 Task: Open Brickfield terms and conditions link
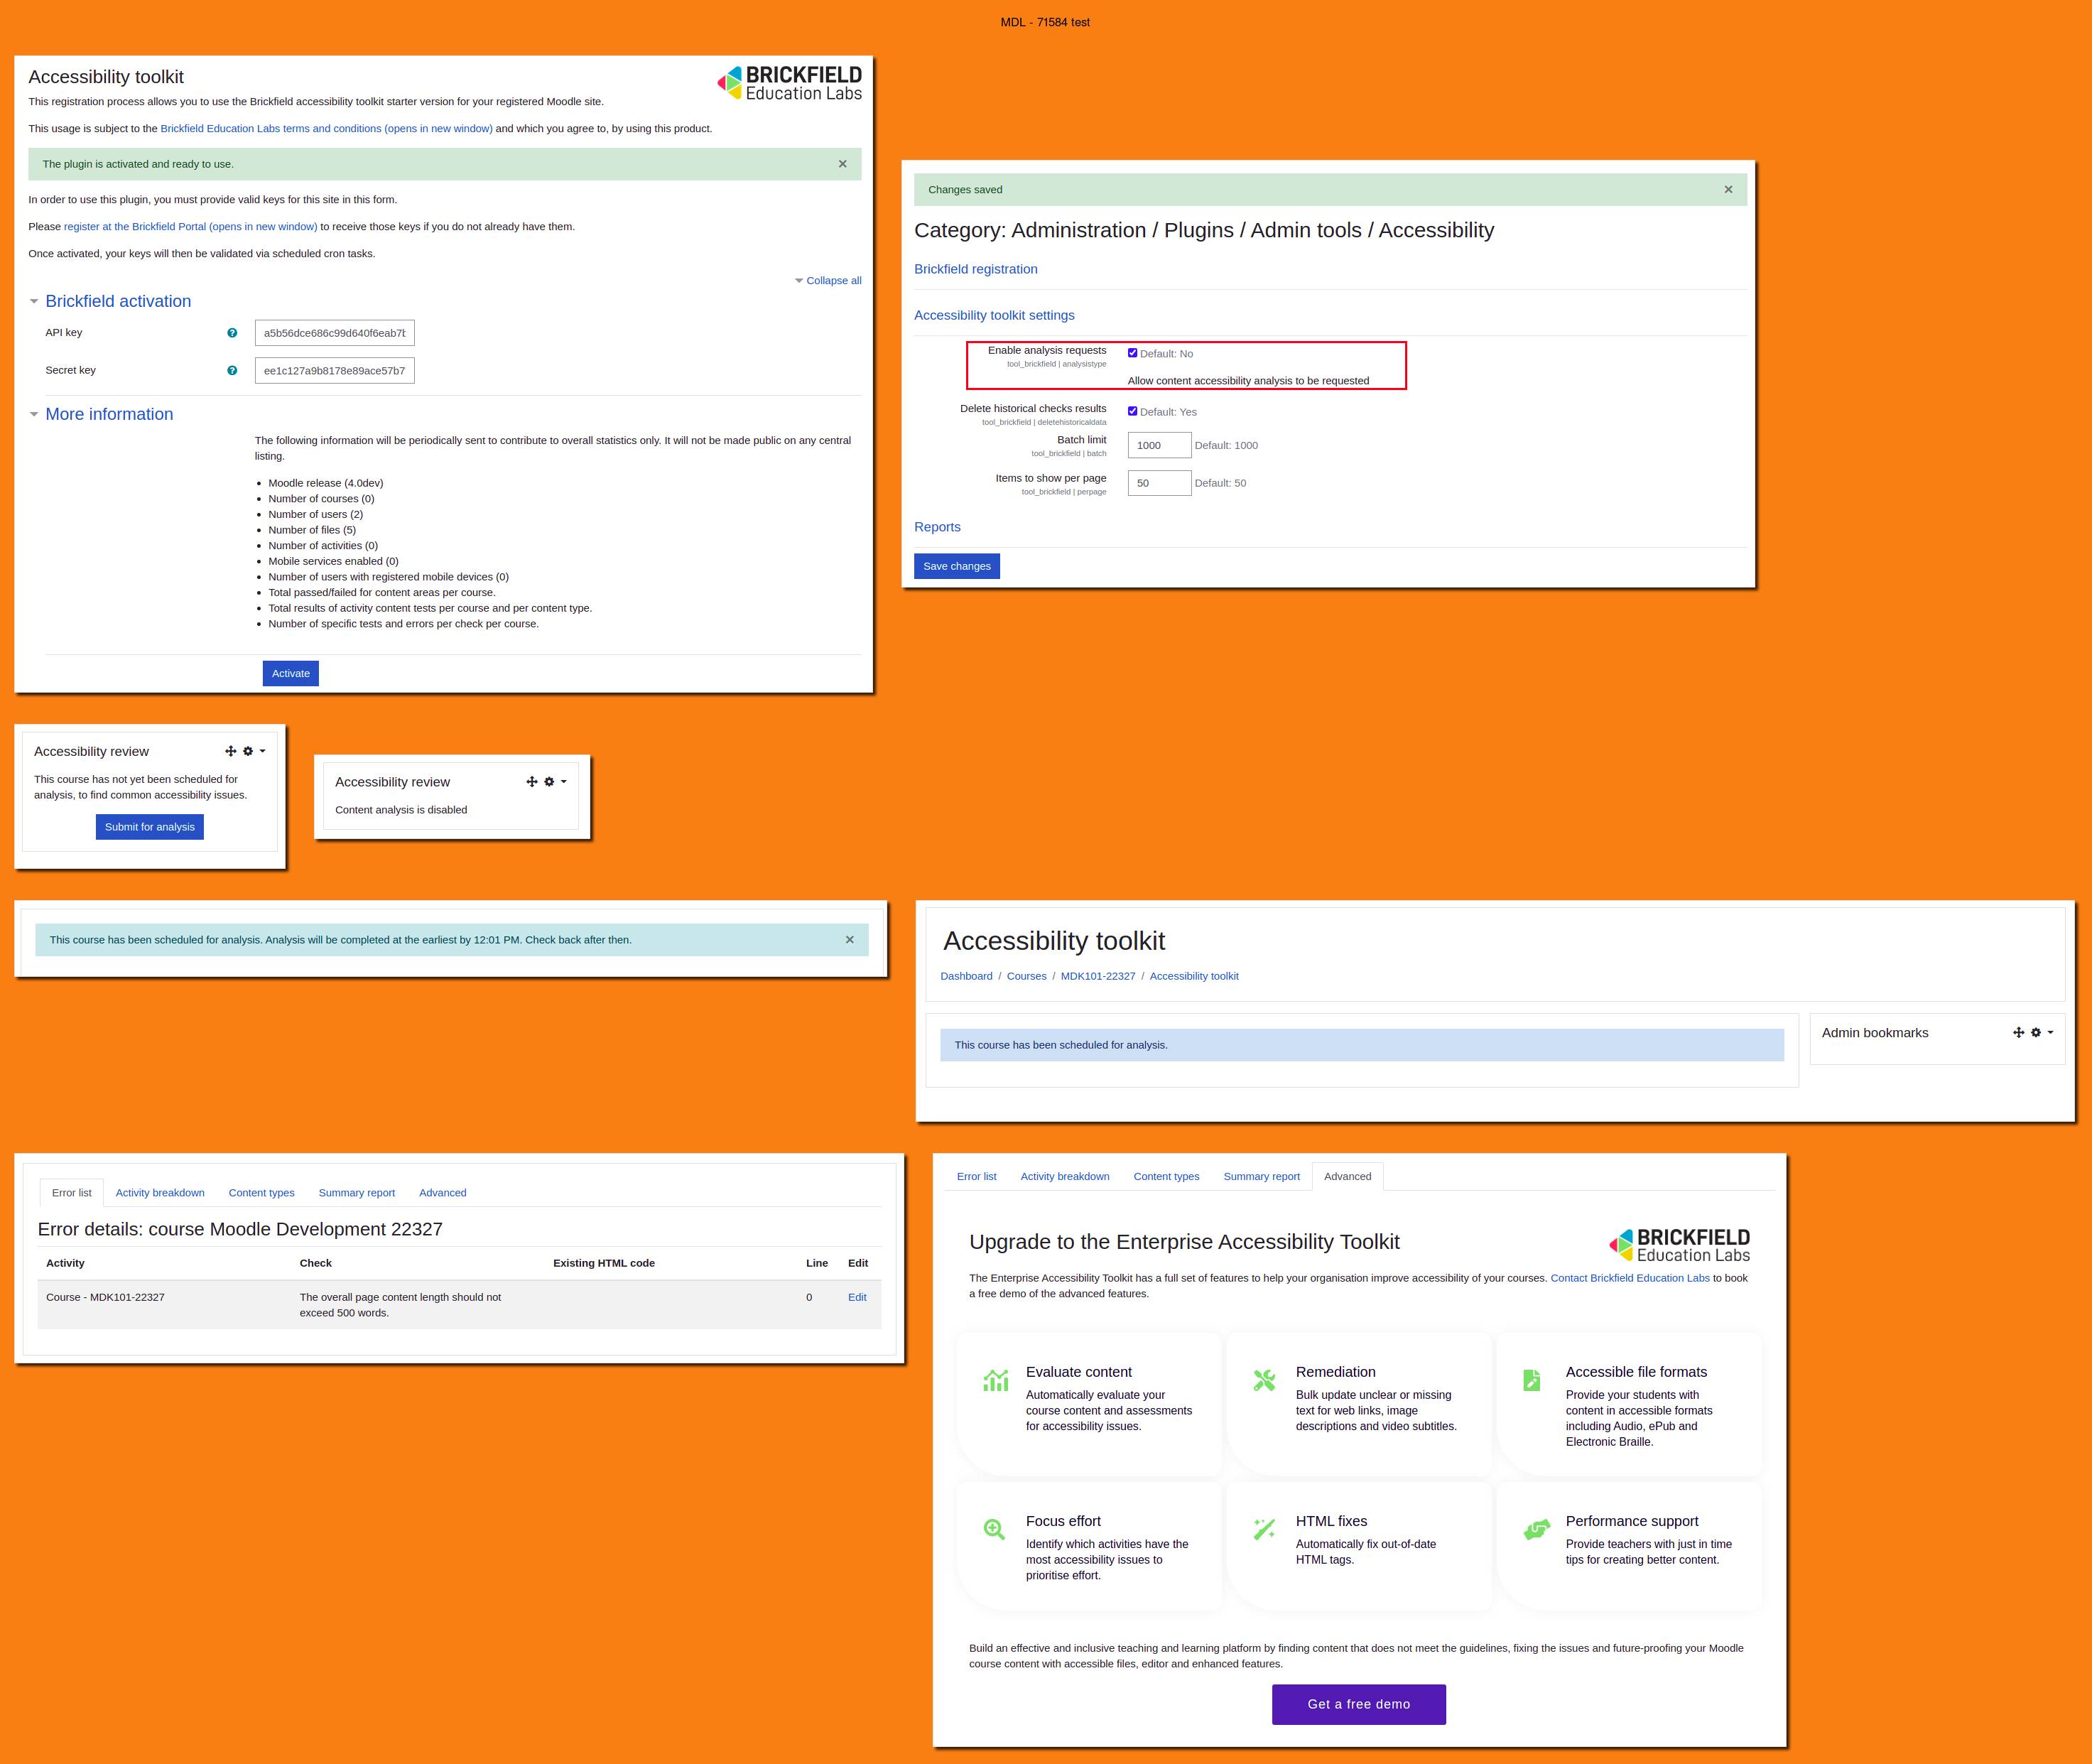click(326, 129)
